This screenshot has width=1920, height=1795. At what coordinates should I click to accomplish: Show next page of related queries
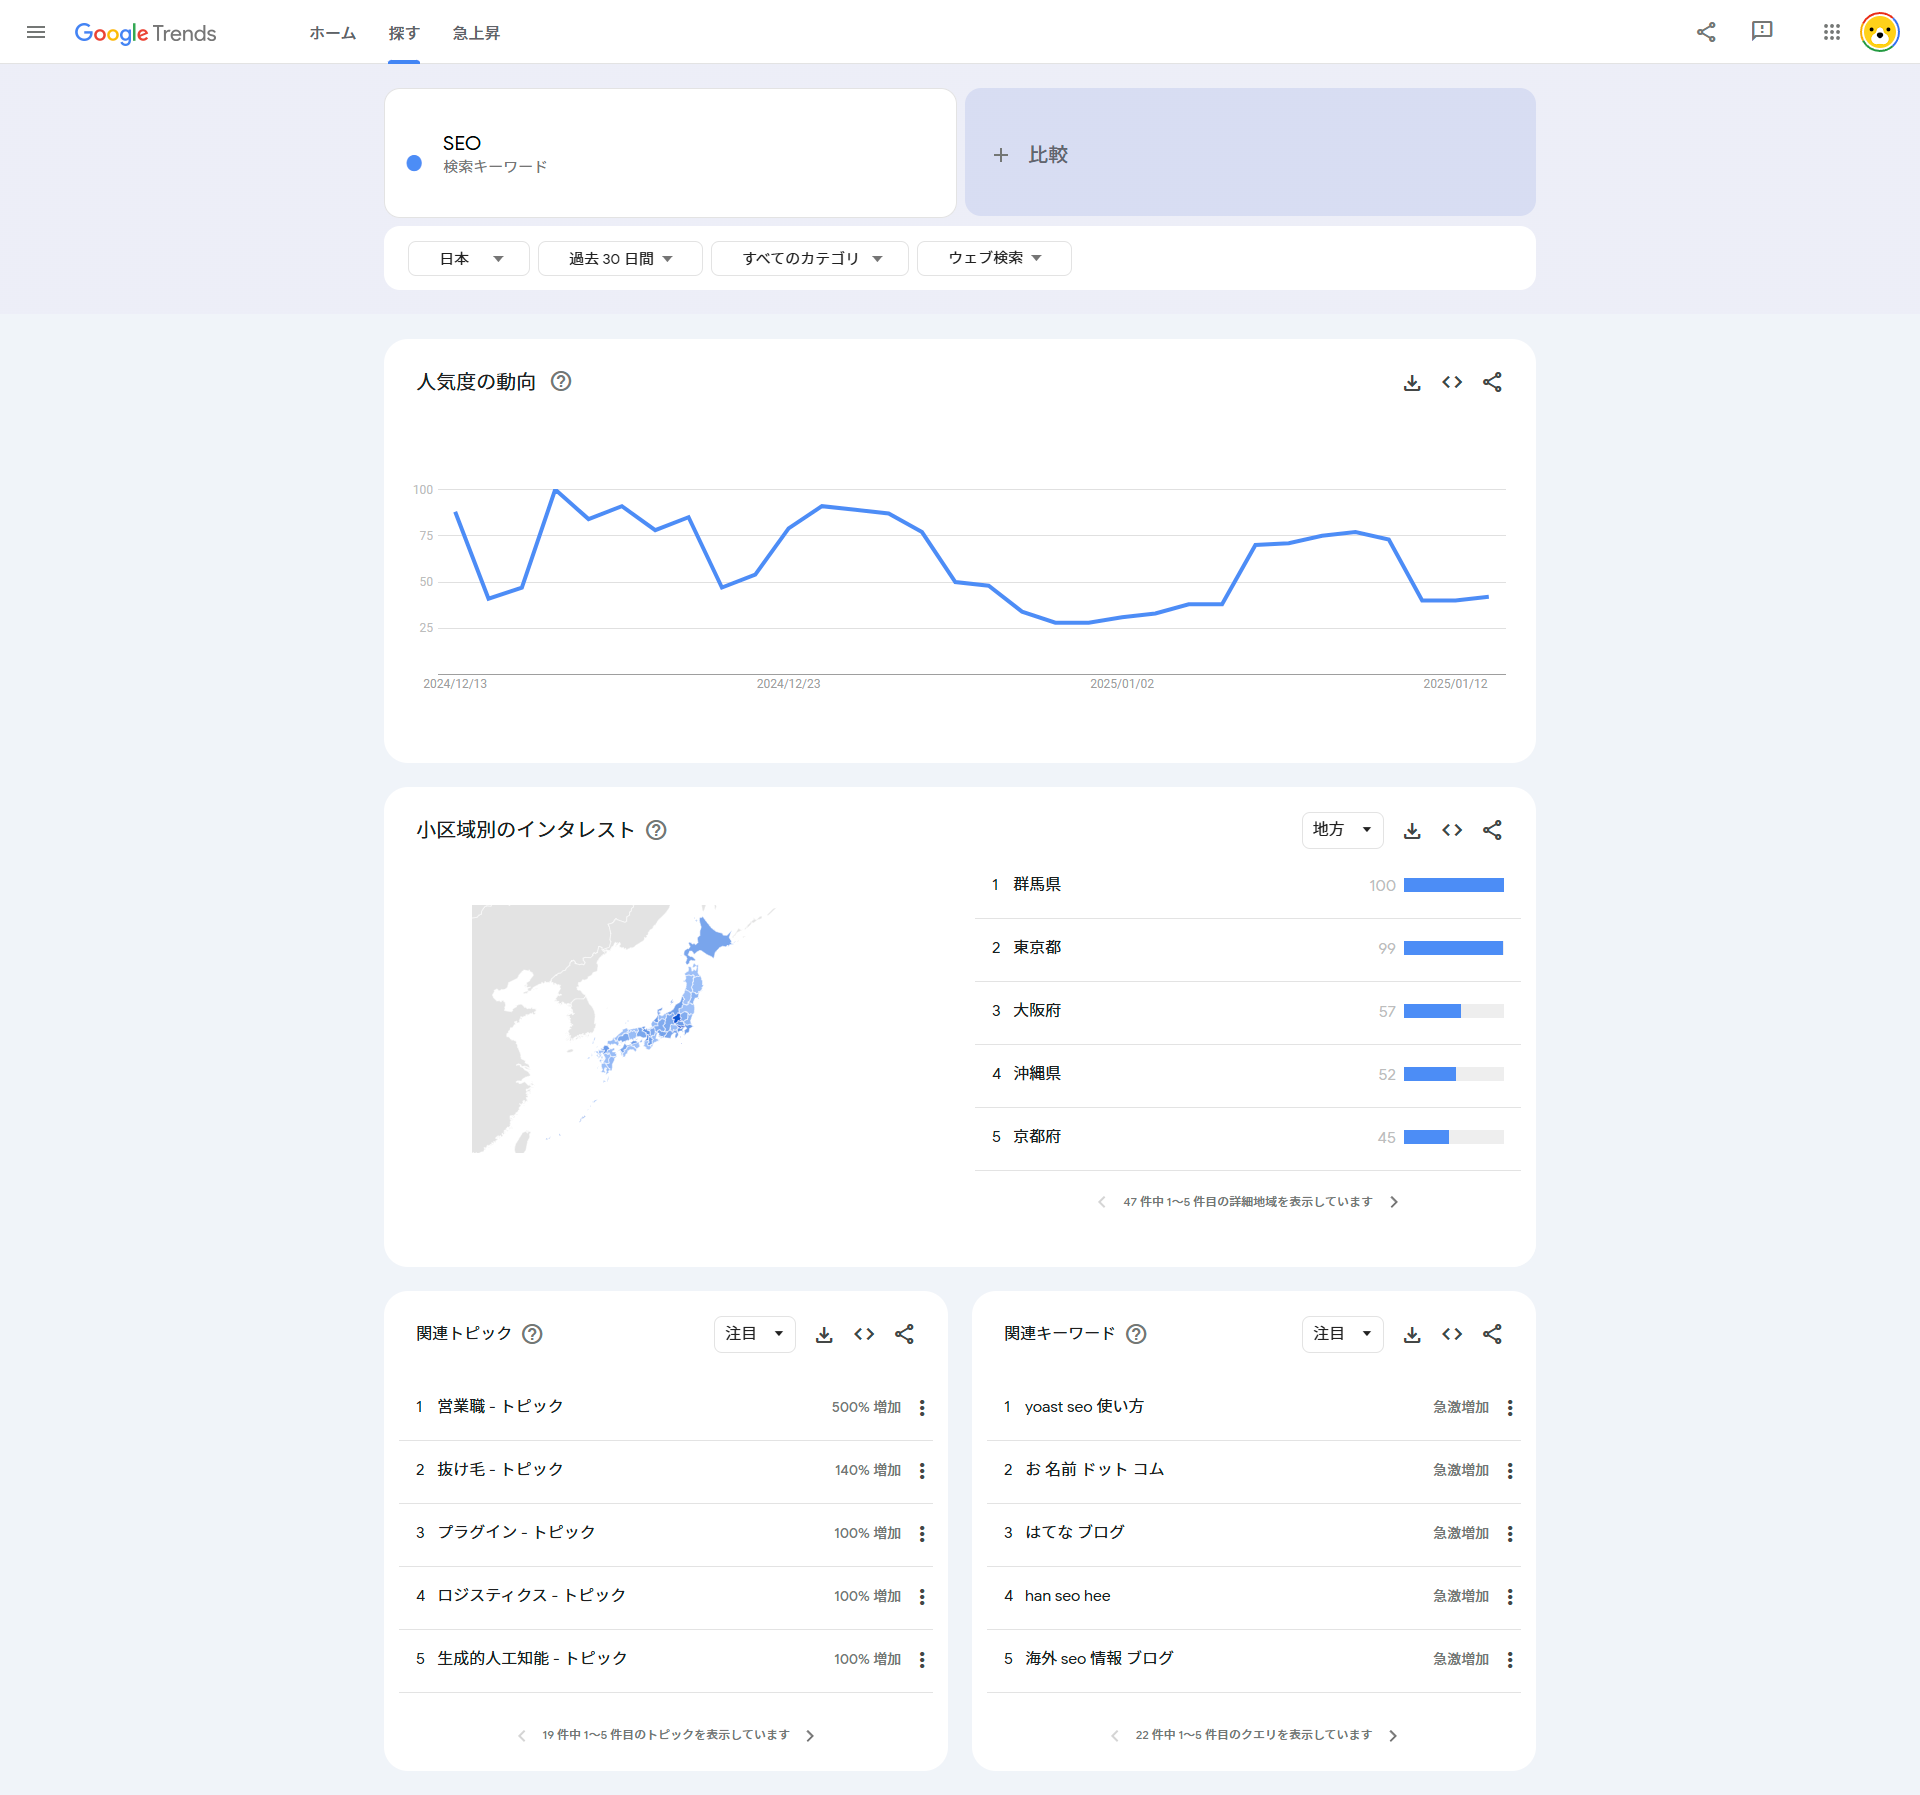(1393, 1735)
